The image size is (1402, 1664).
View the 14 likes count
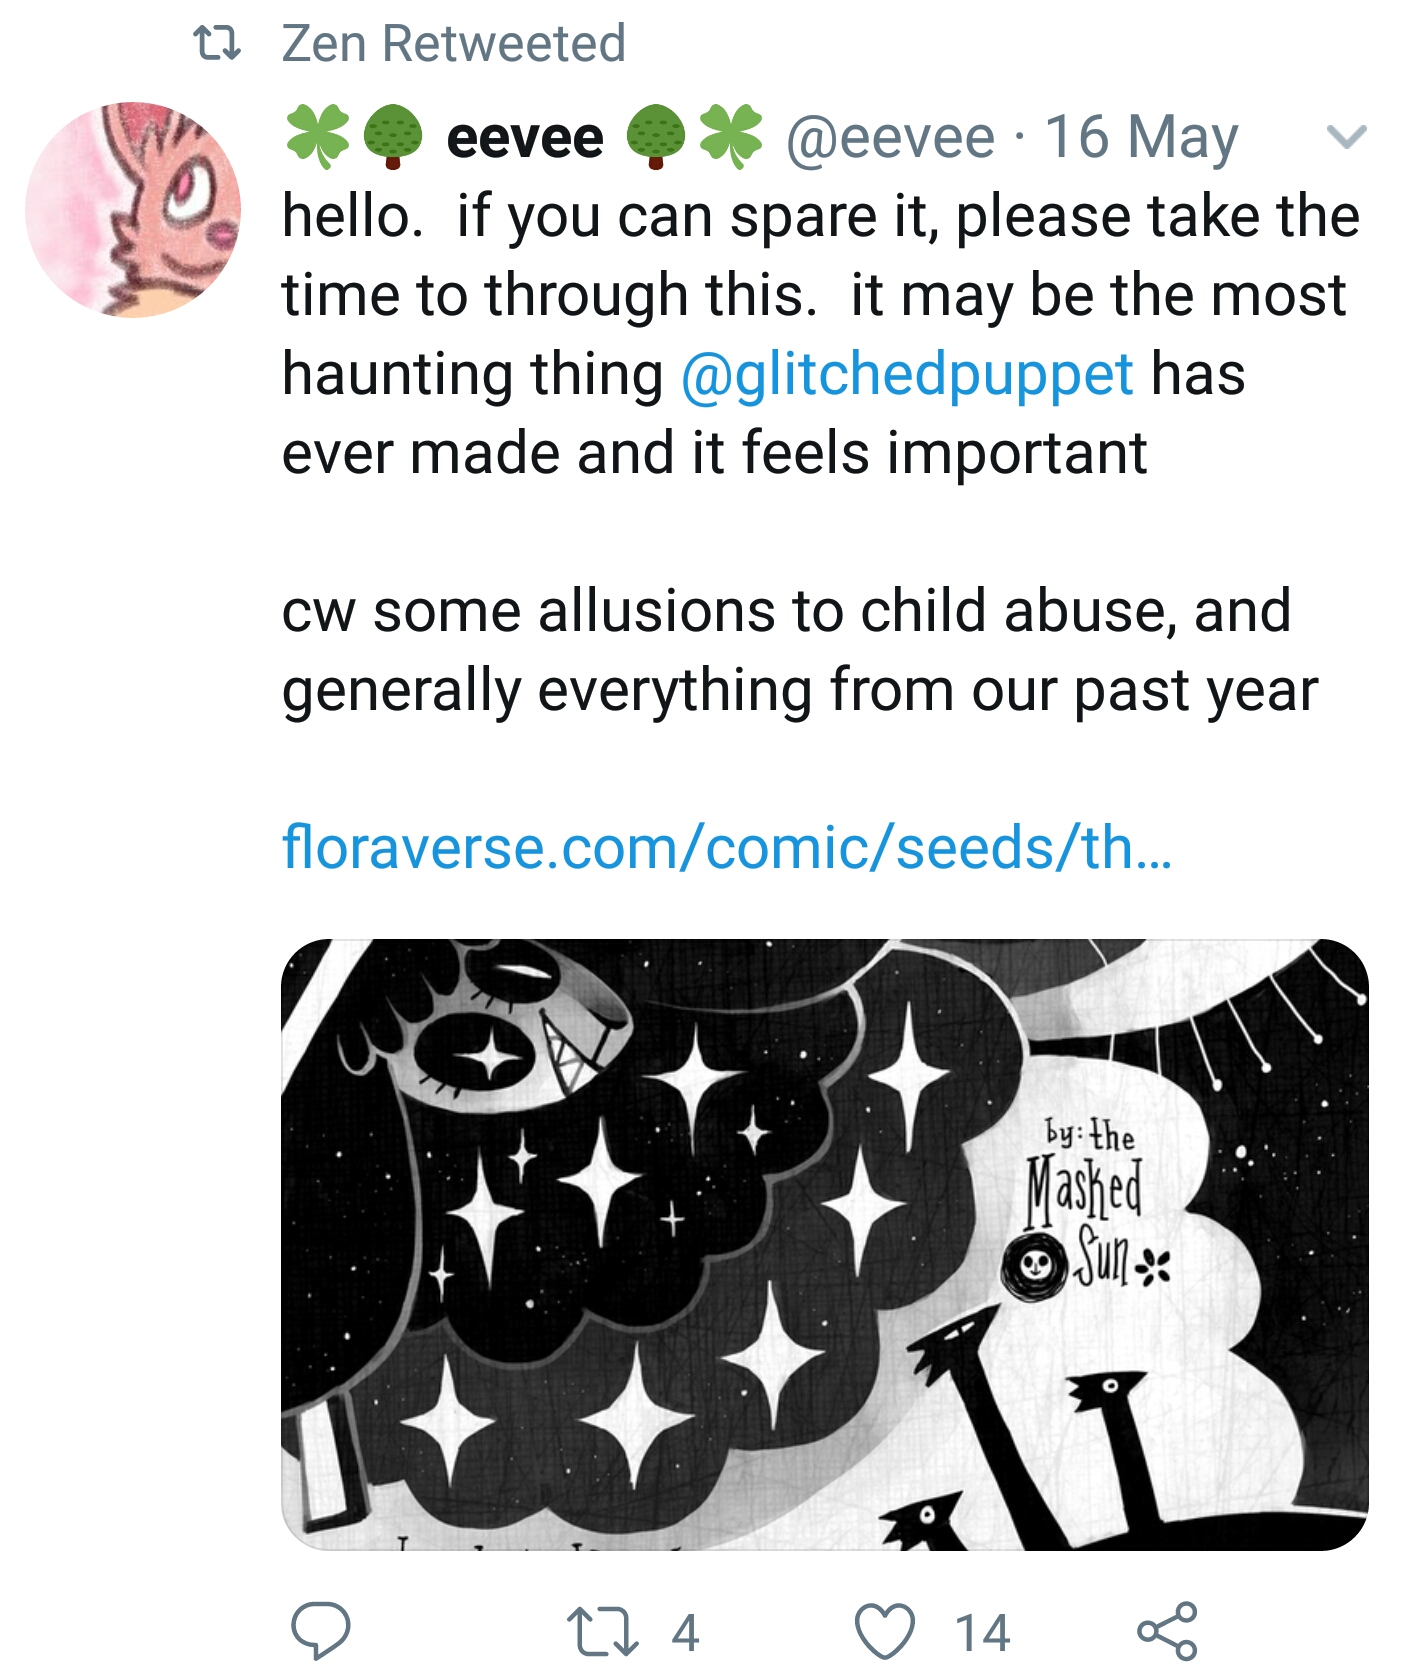[x=983, y=1632]
